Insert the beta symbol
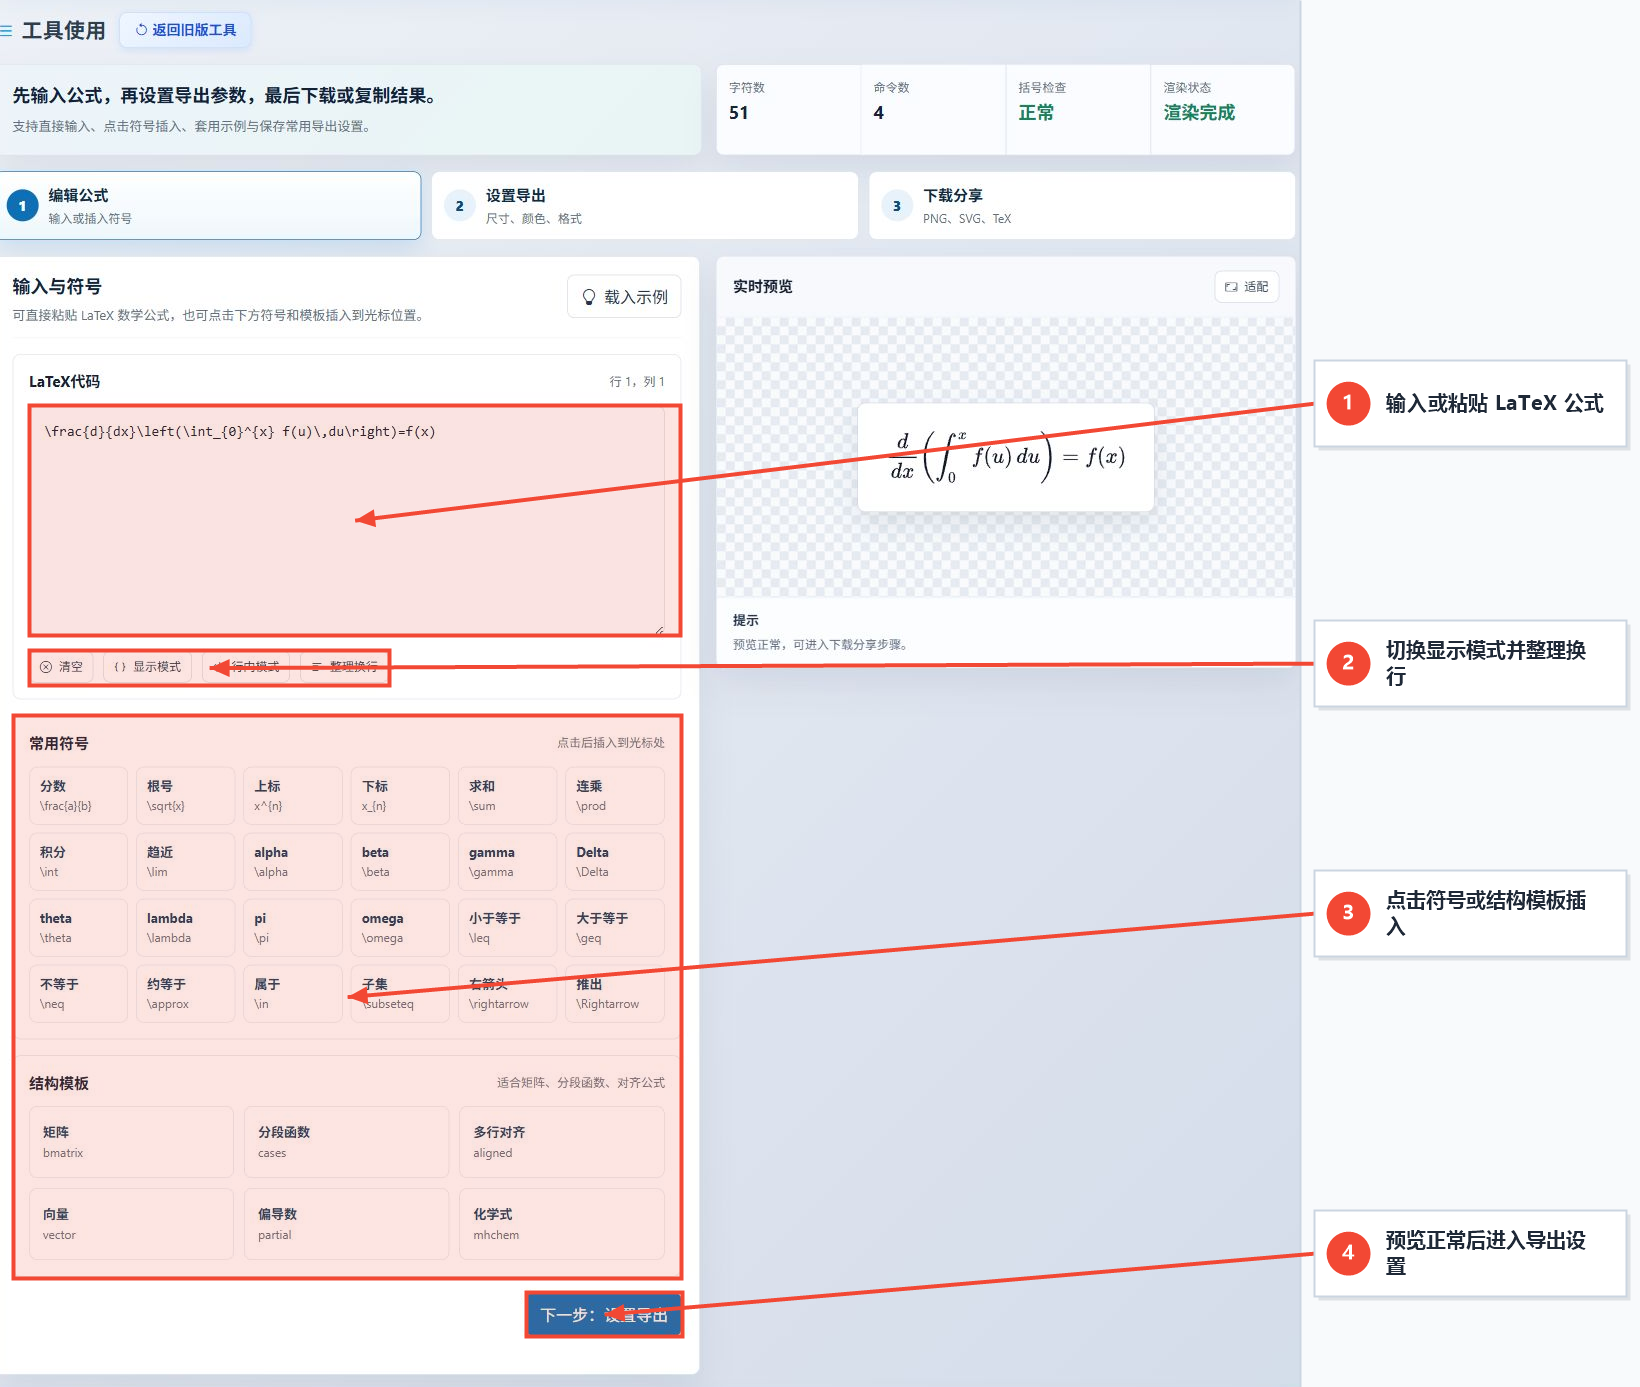The height and width of the screenshot is (1387, 1640). (x=400, y=862)
